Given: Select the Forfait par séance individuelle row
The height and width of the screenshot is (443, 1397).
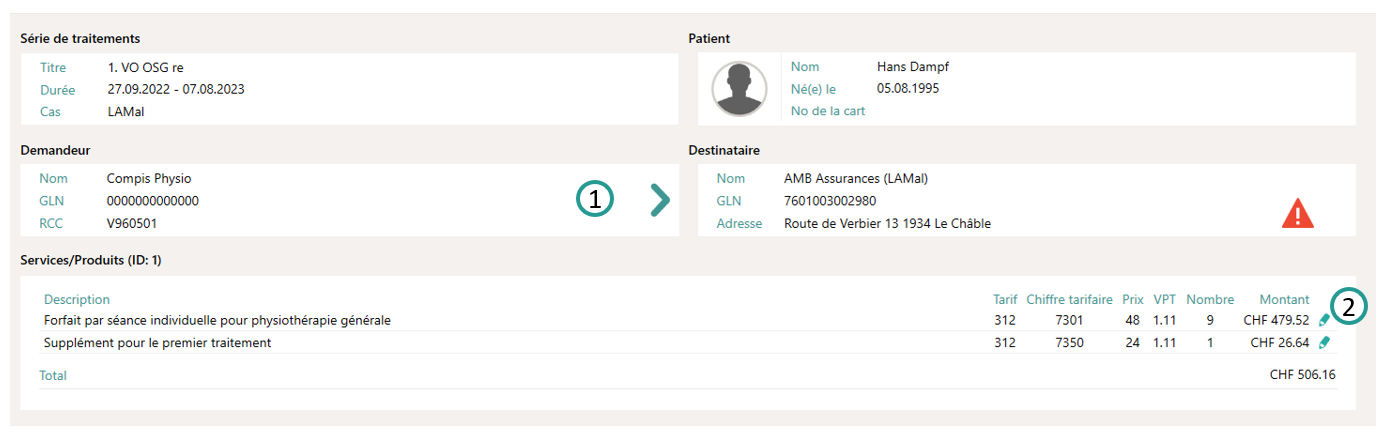Looking at the screenshot, I should click(217, 321).
